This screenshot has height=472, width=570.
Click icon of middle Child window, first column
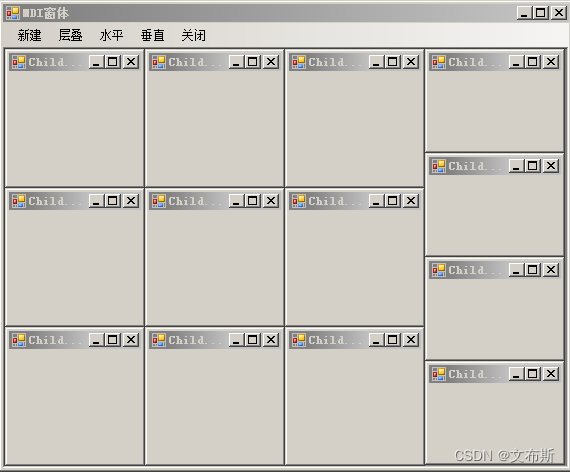pos(19,201)
